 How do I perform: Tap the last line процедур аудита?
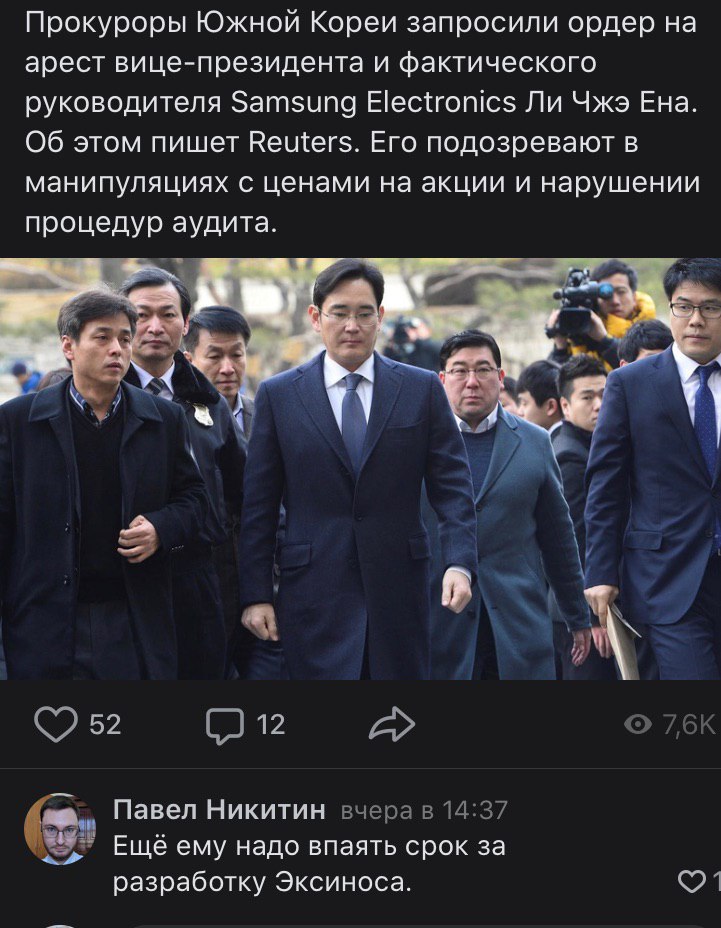click(151, 224)
